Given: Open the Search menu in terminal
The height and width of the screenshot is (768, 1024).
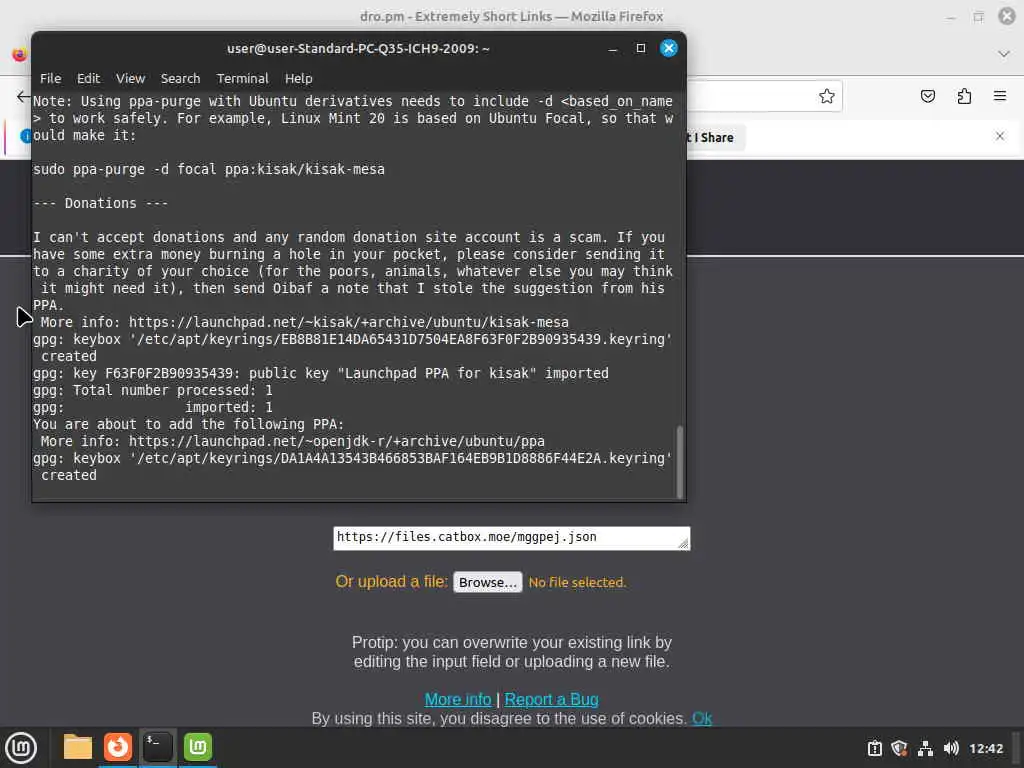Looking at the screenshot, I should coord(180,78).
